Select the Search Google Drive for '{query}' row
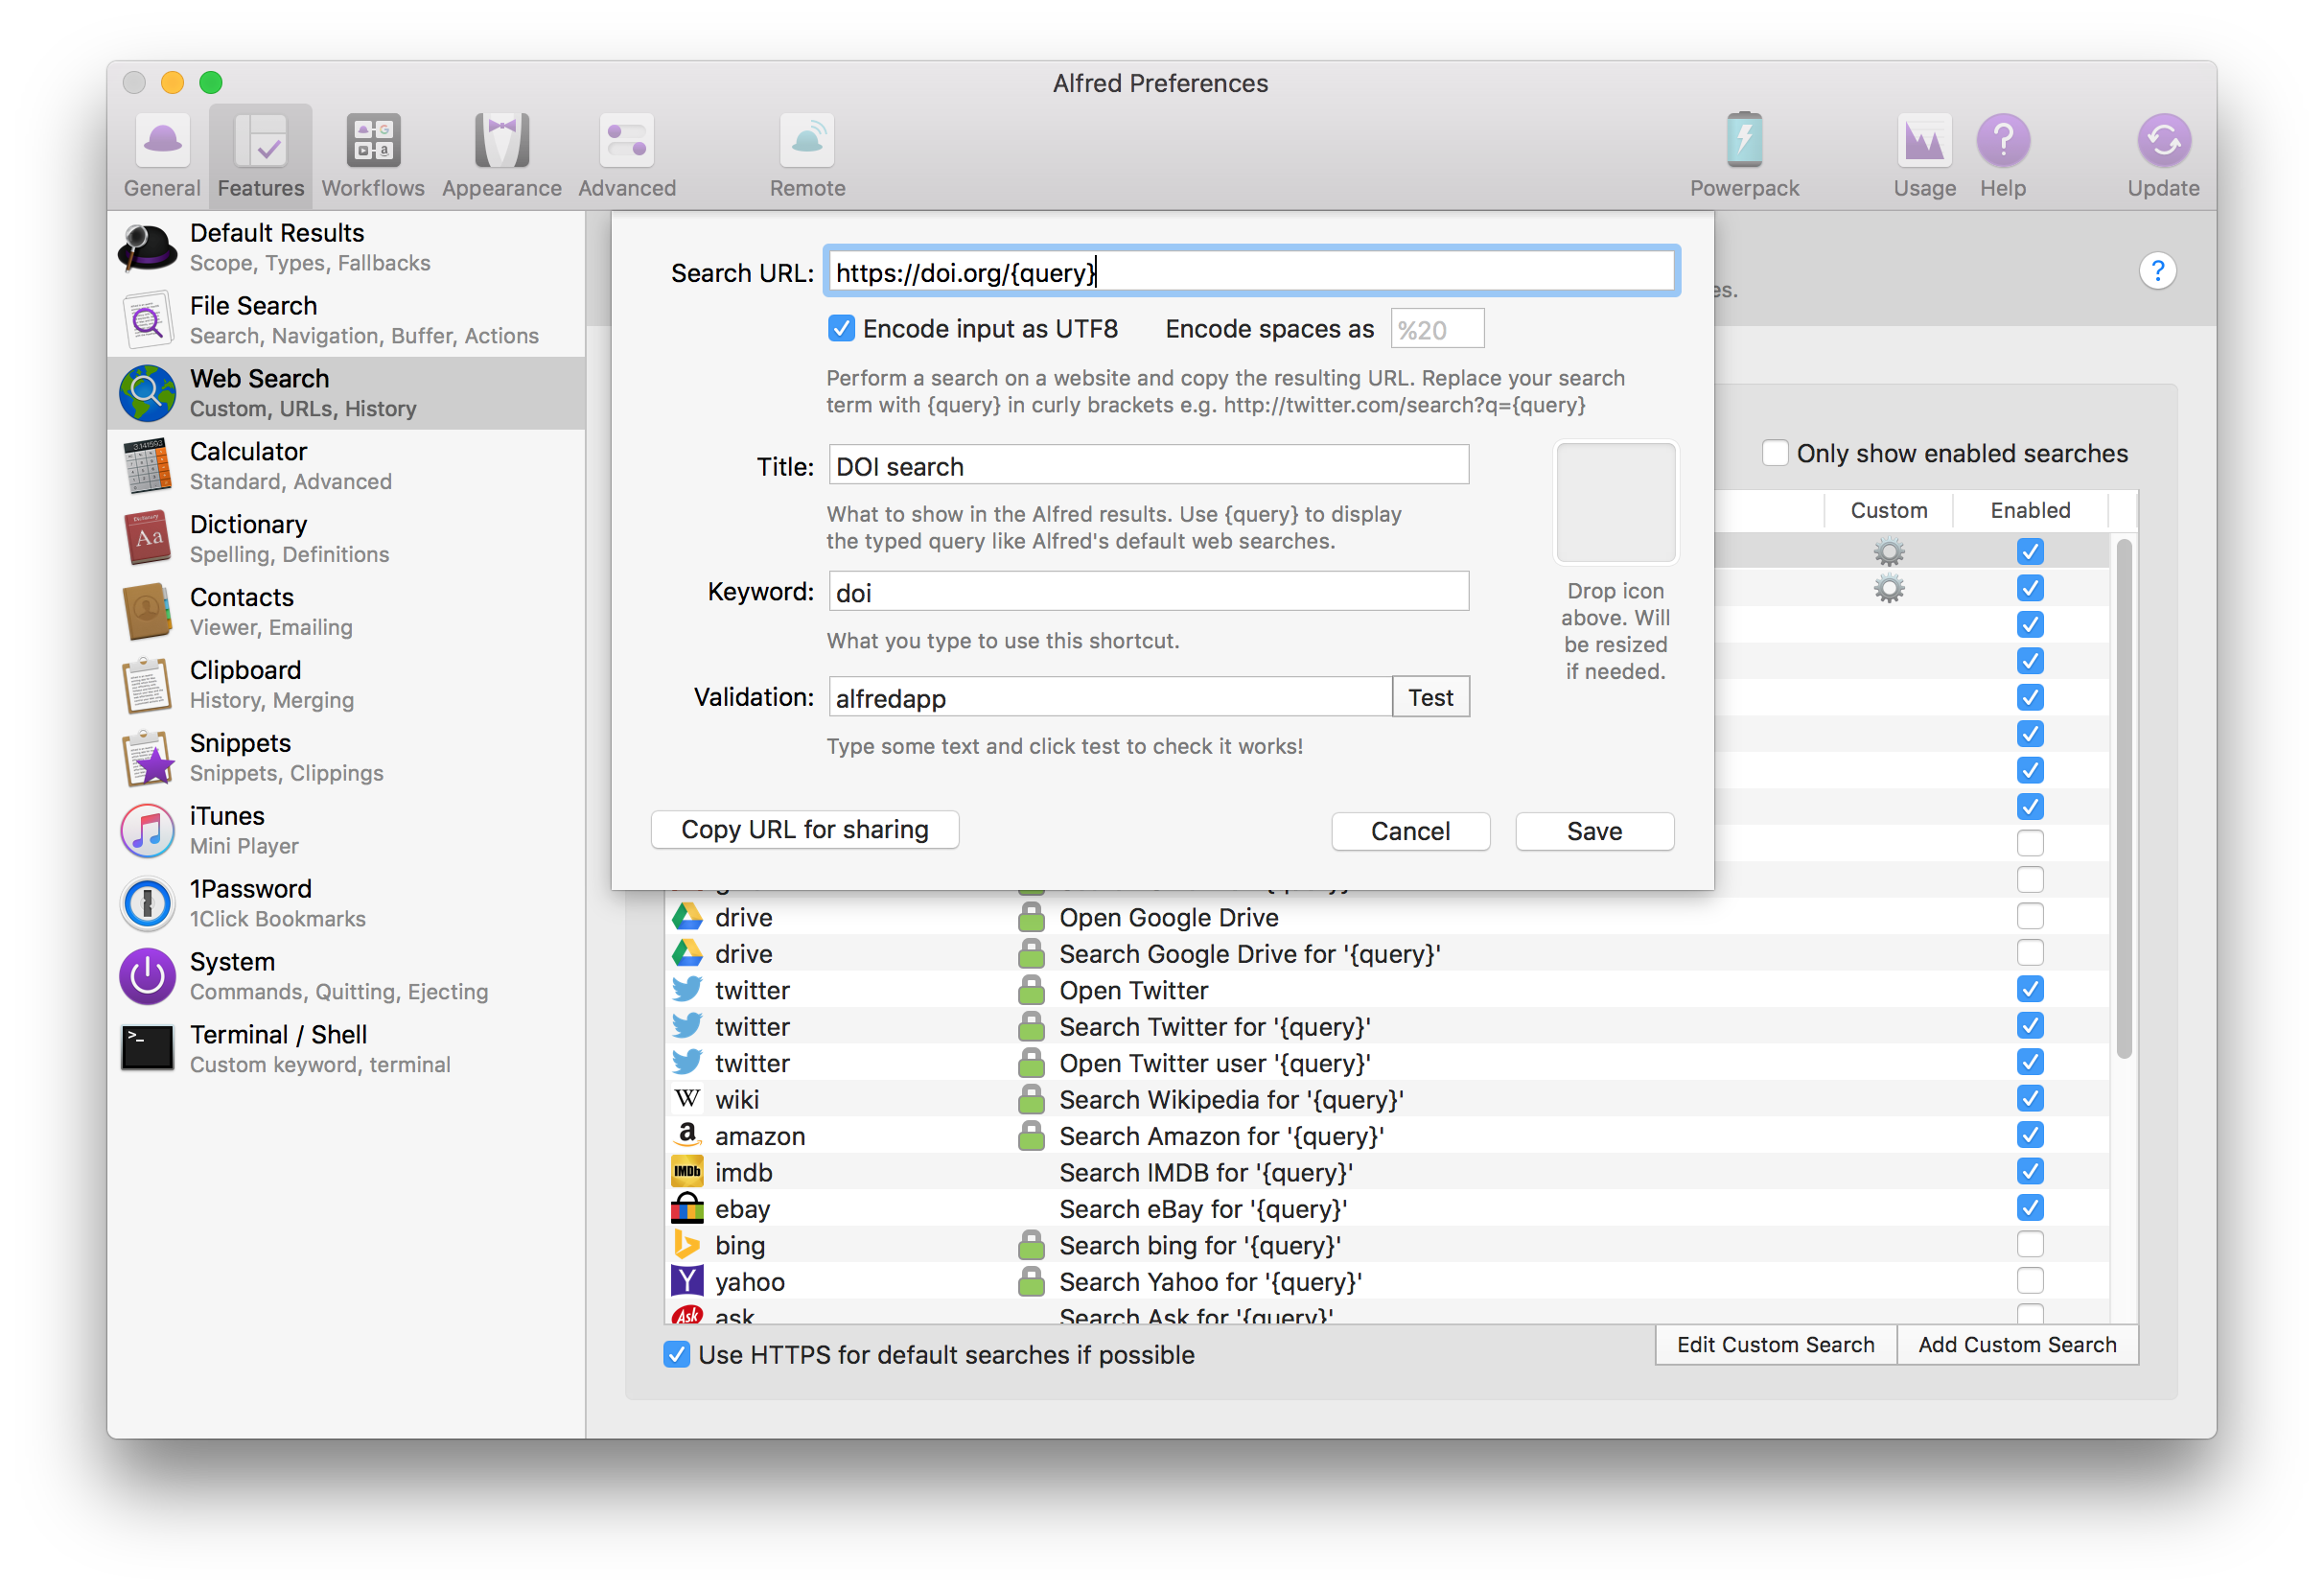 (1388, 954)
